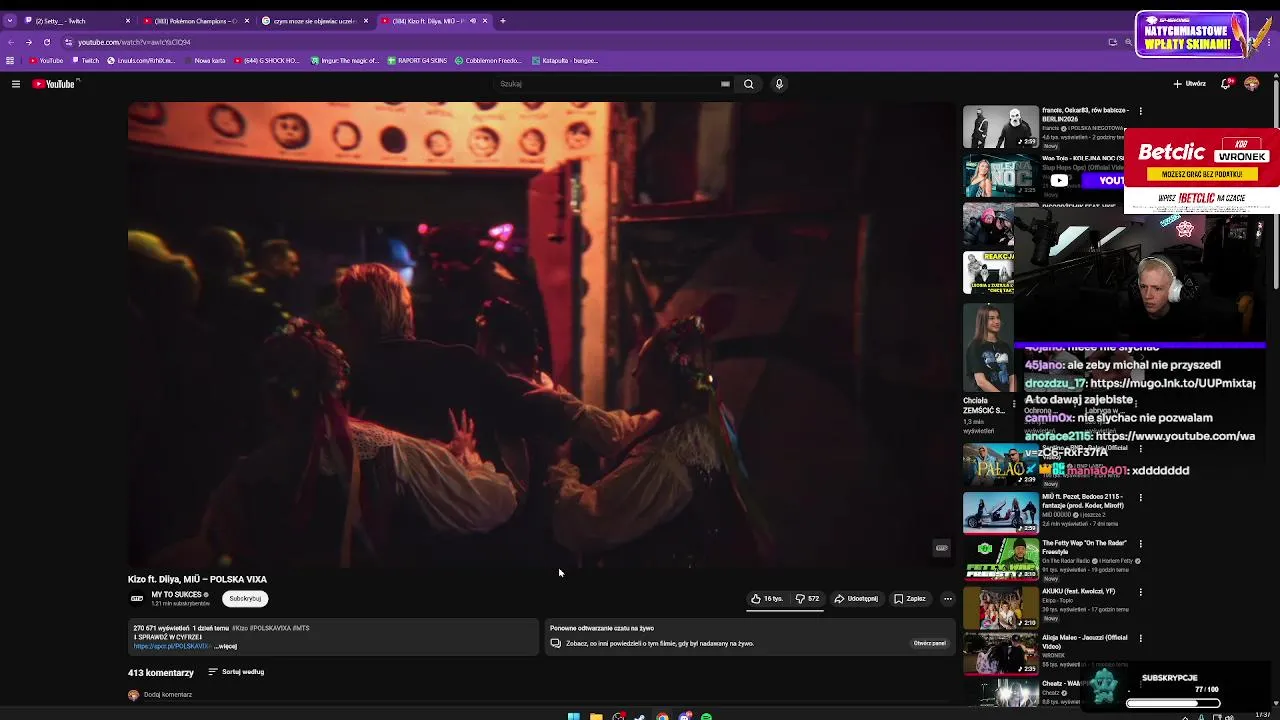Switch to the Setty__ Twitch tab
Screen dimensions: 1280x720
point(75,21)
